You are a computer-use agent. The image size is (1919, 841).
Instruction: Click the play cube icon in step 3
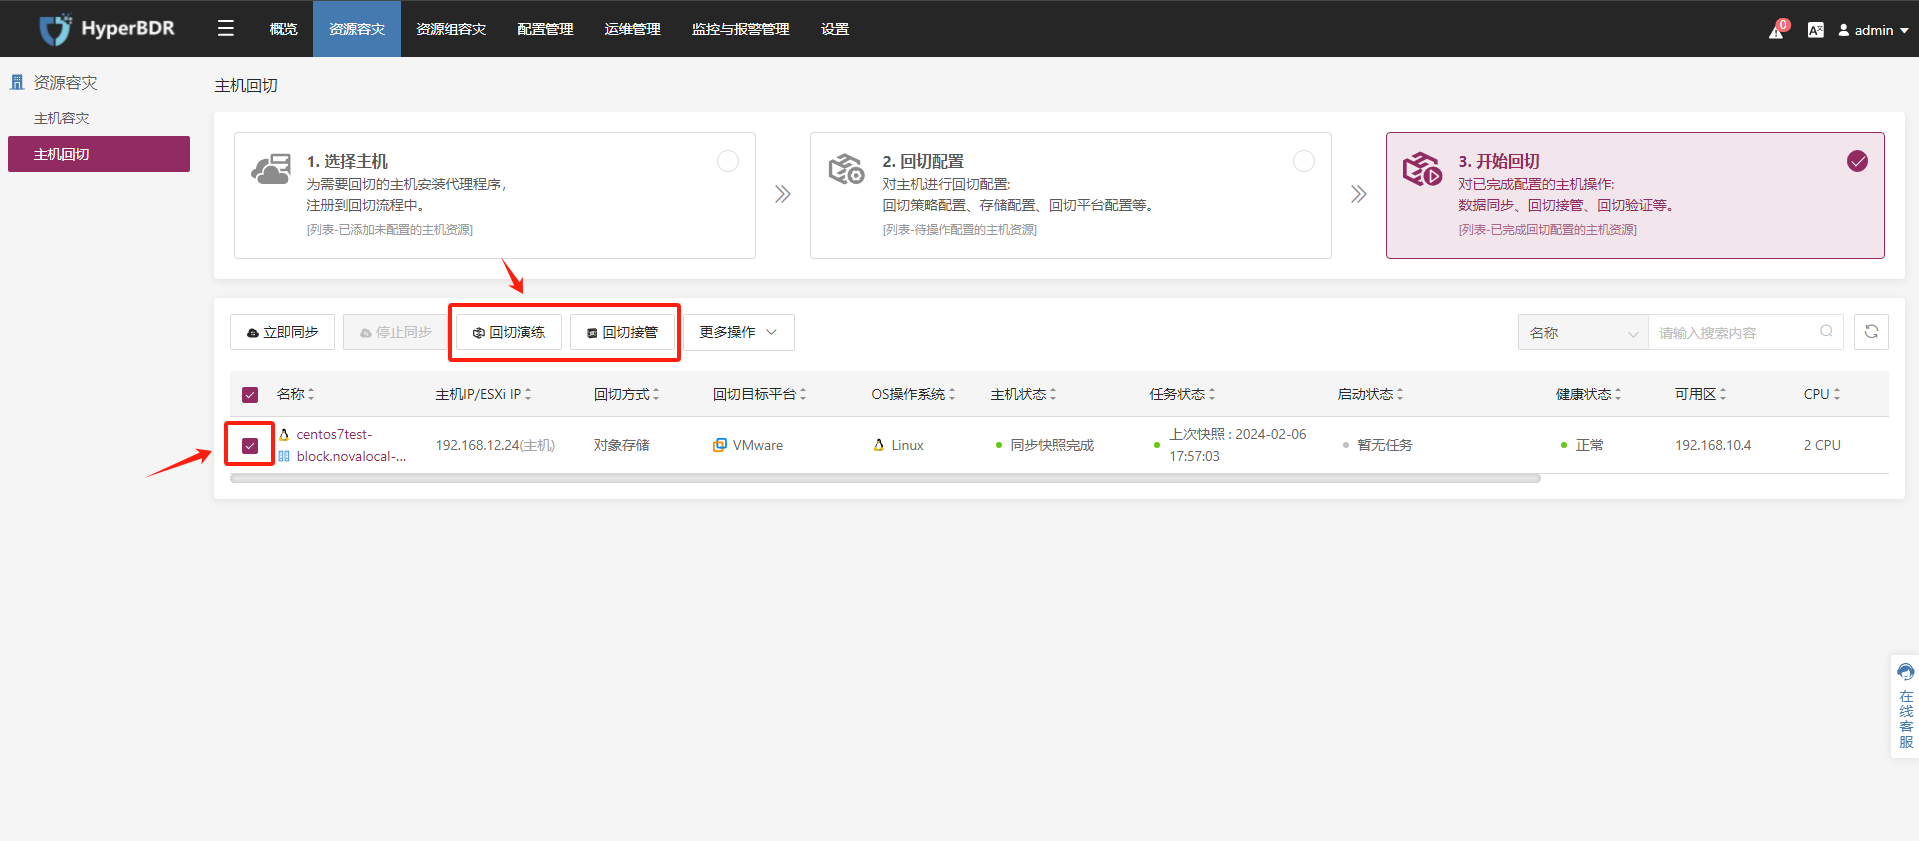(x=1422, y=169)
